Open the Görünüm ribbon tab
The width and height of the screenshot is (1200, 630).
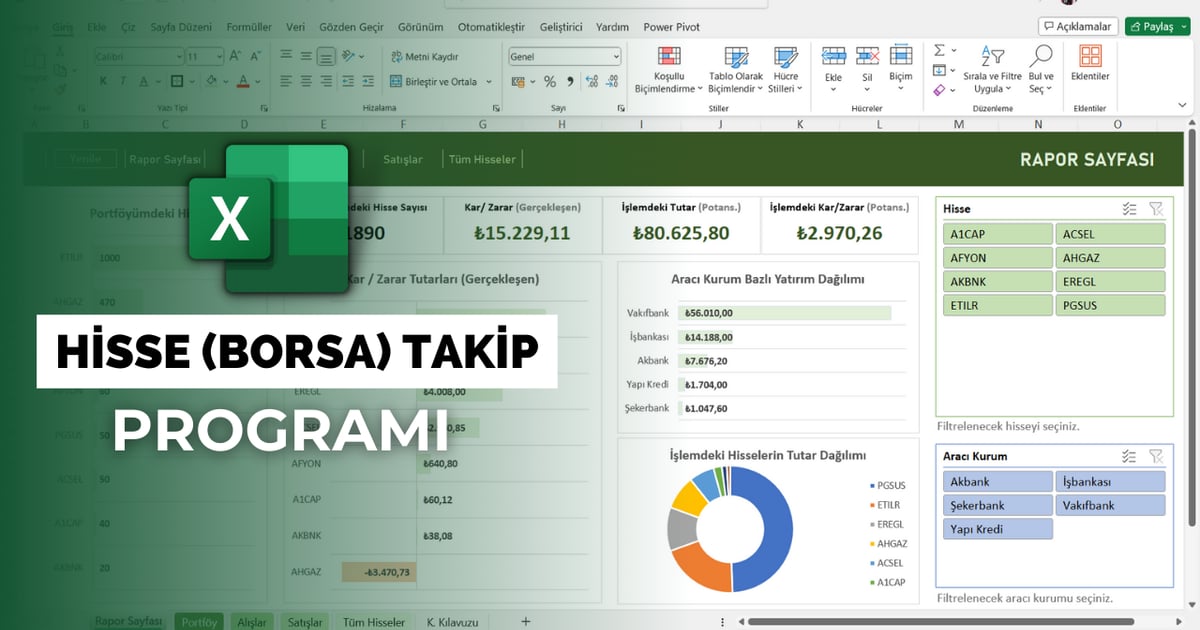point(420,27)
